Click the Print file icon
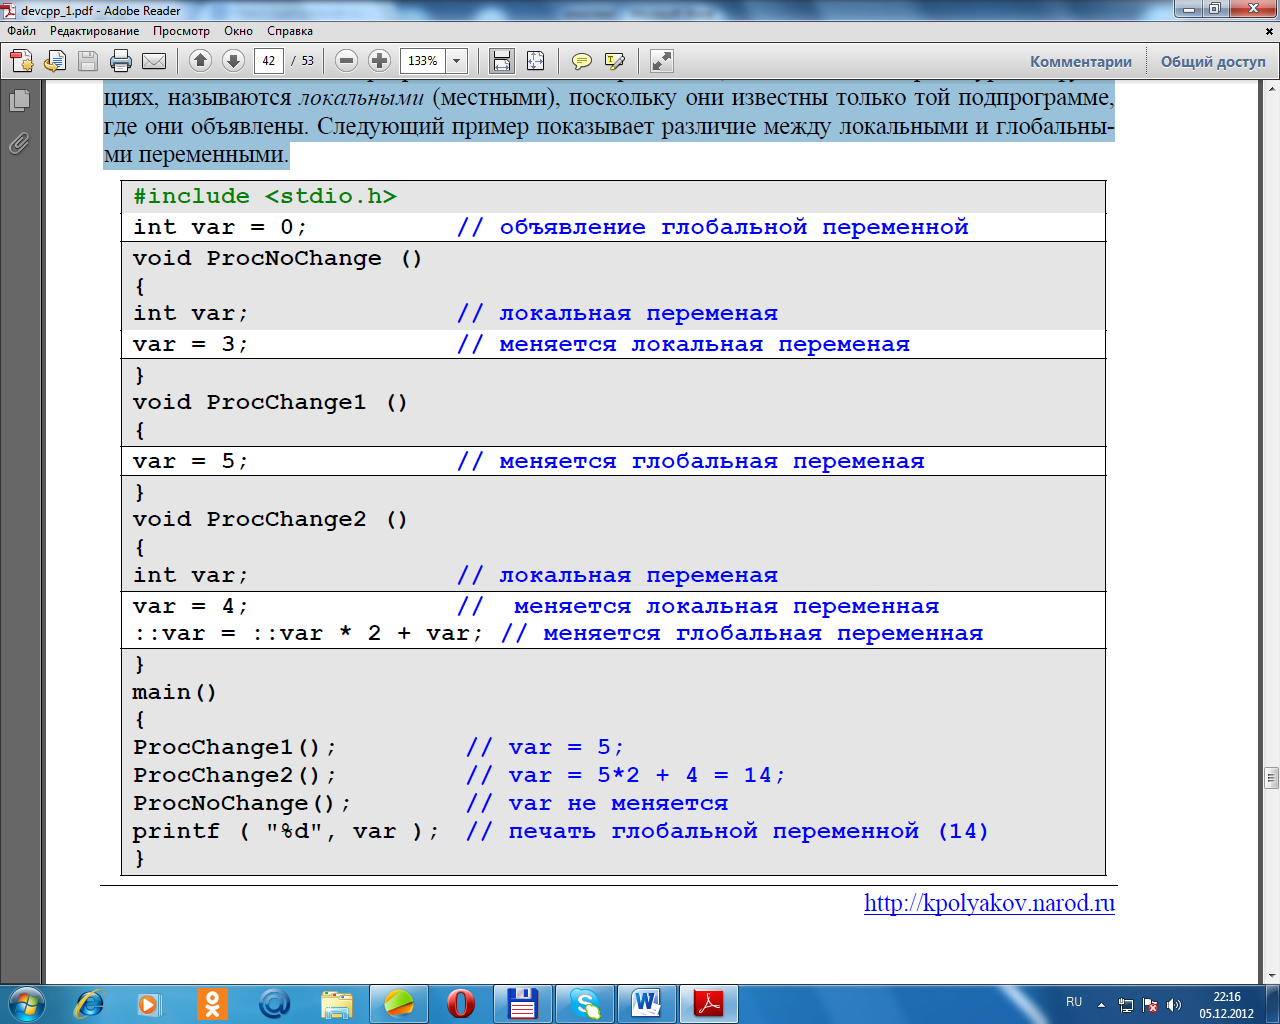Screen dimensions: 1280x1024 pyautogui.click(x=121, y=61)
